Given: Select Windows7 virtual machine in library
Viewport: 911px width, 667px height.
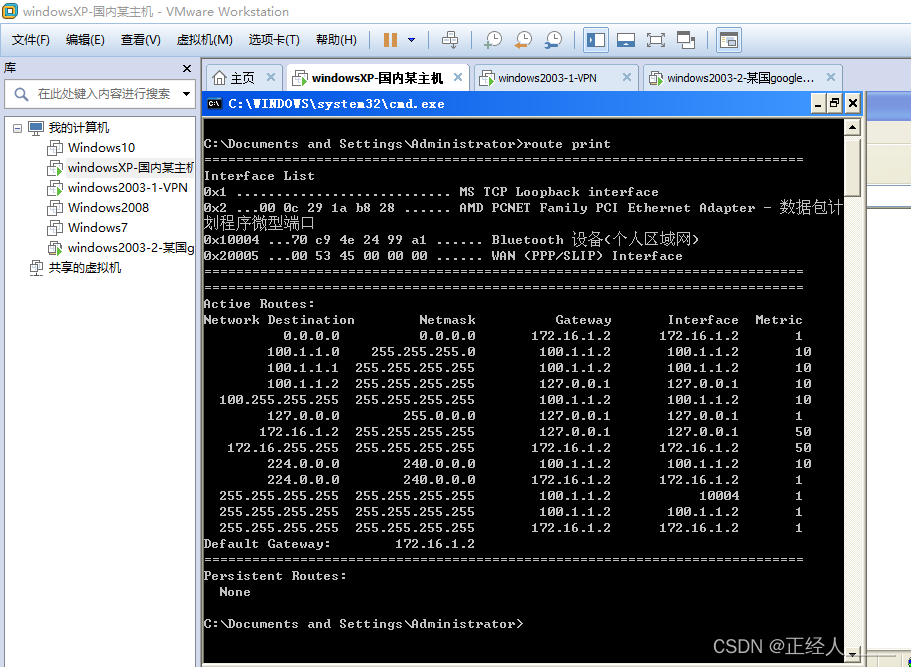Looking at the screenshot, I should tap(97, 227).
